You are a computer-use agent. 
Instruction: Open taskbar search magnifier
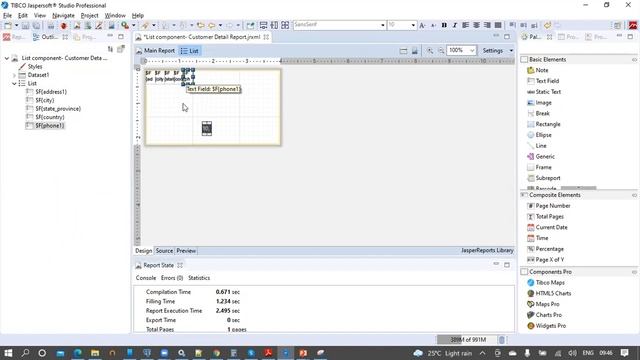point(25,353)
